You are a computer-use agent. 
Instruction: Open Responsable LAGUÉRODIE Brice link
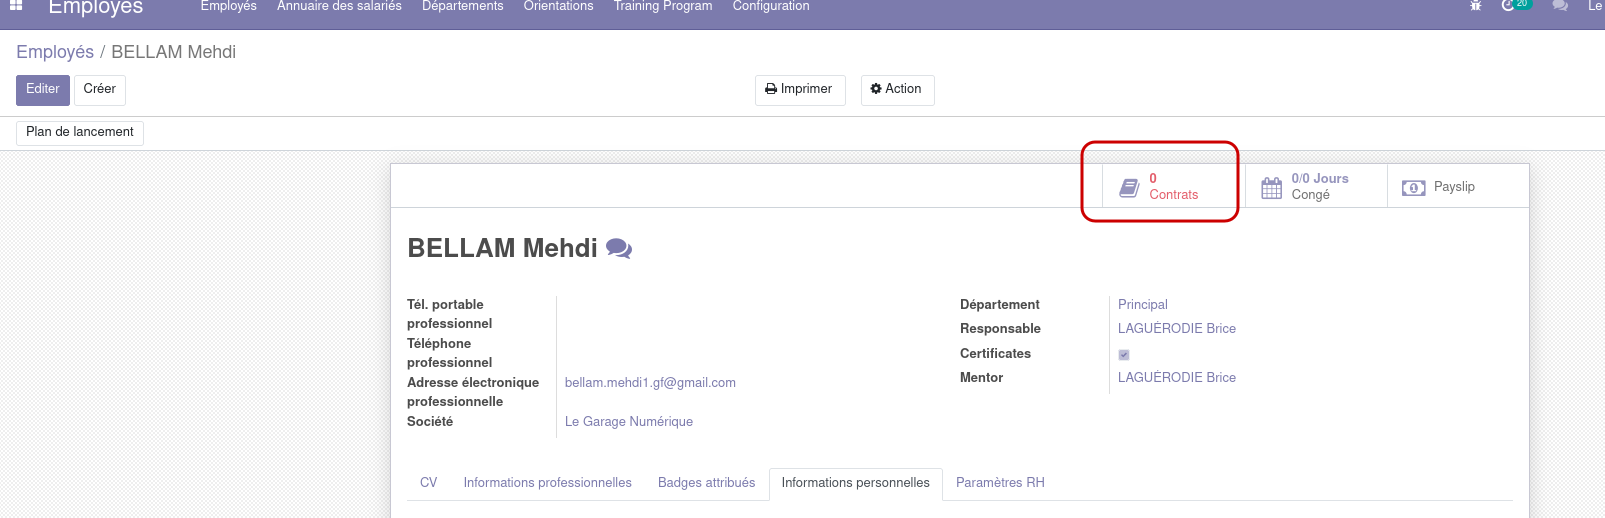[x=1177, y=329]
